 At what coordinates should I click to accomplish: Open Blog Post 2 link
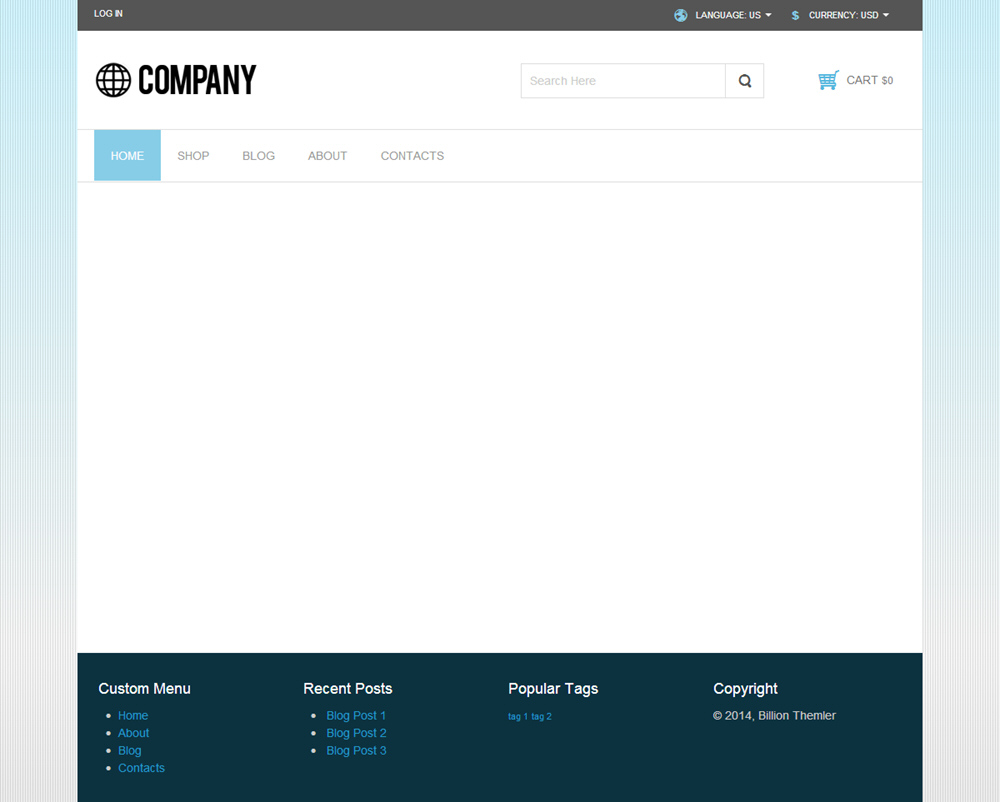click(356, 733)
